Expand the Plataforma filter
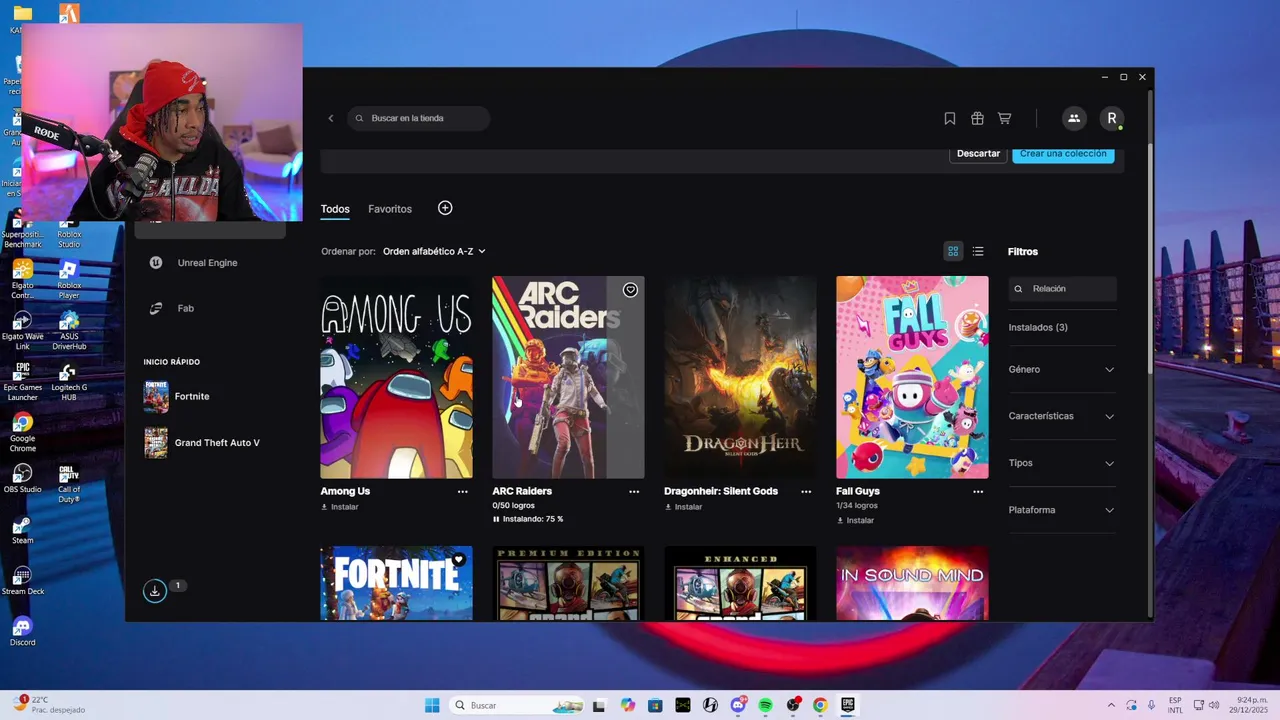This screenshot has width=1280, height=720. click(x=1062, y=510)
